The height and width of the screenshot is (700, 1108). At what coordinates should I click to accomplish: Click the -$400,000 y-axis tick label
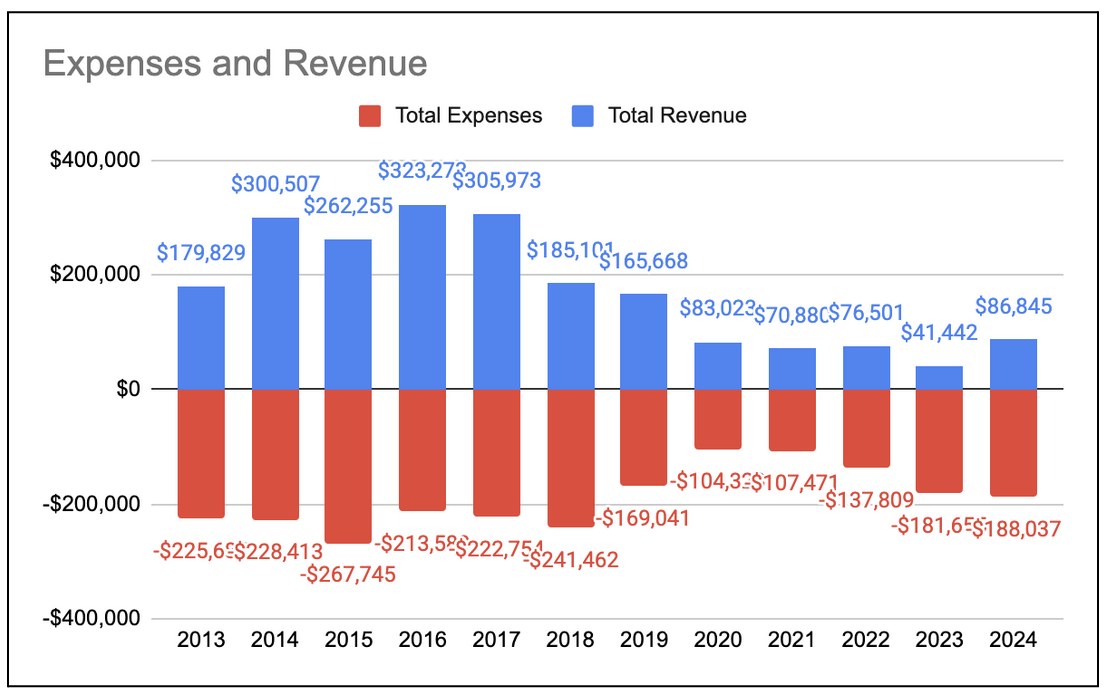pyautogui.click(x=92, y=617)
